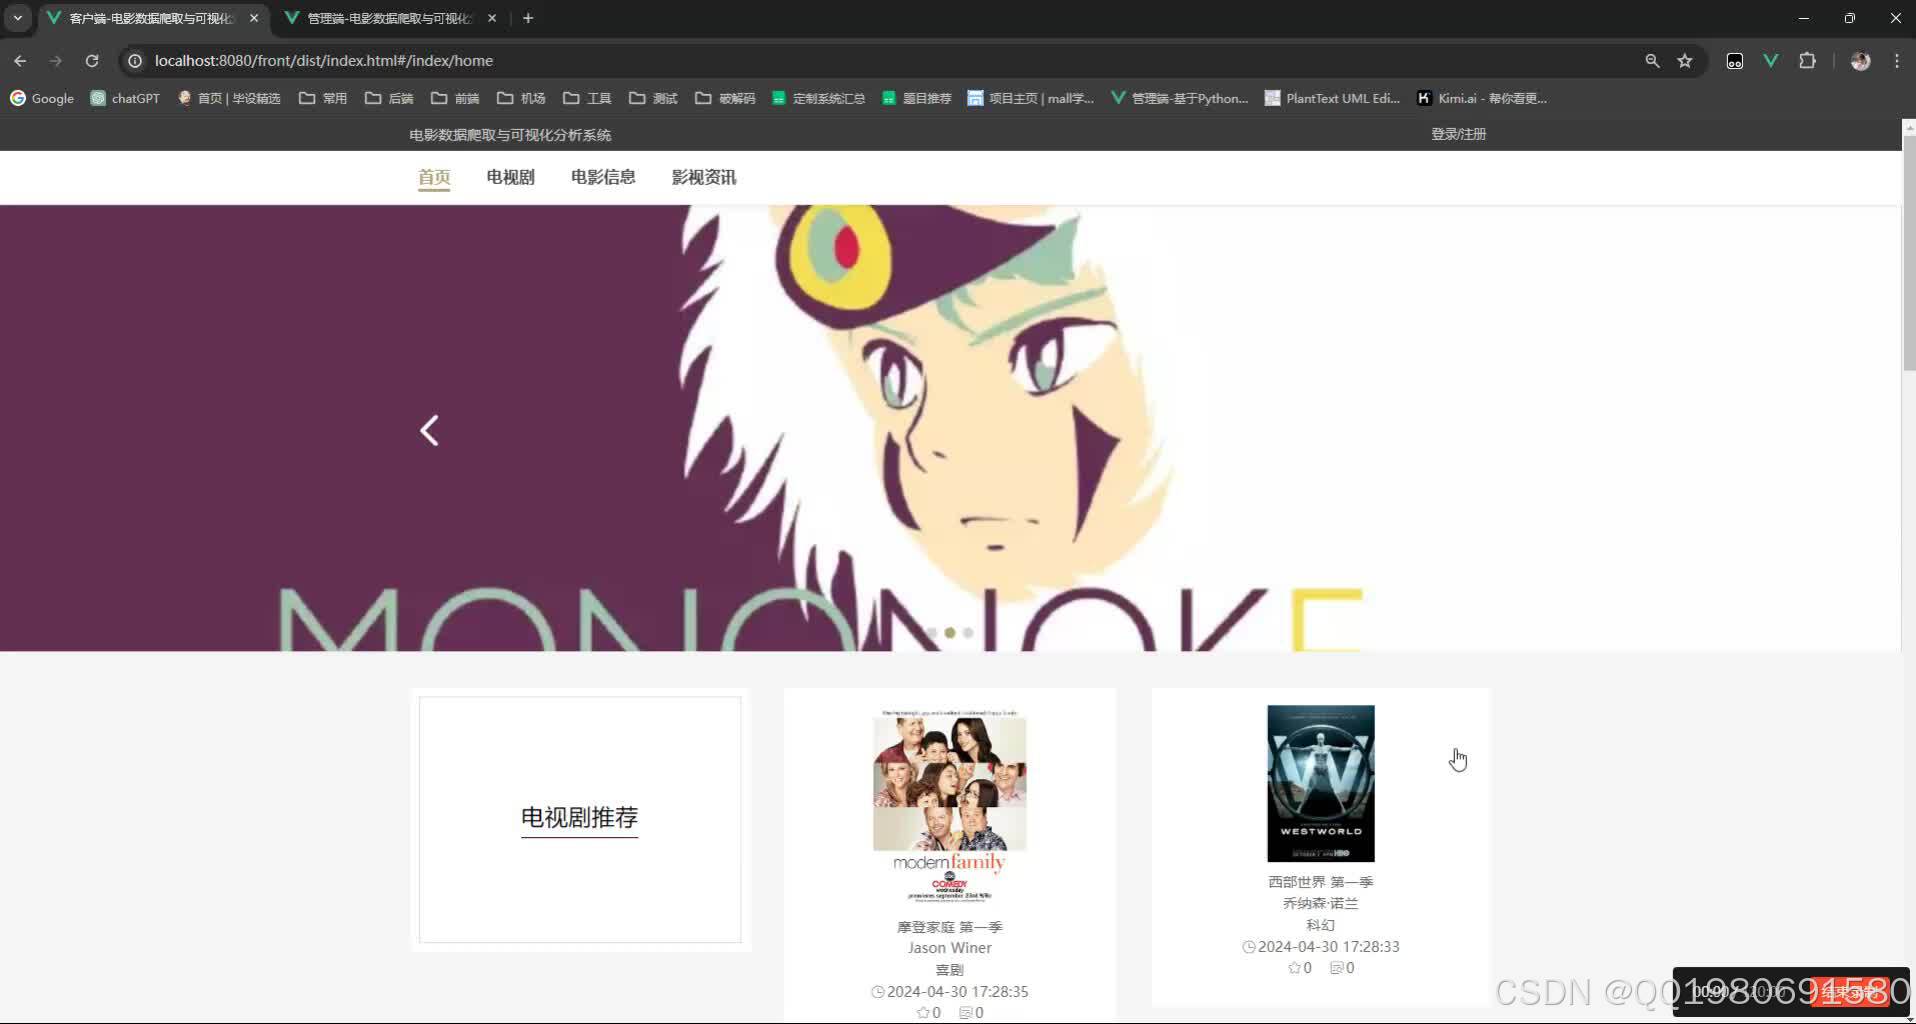Select the 影视资讯 navigation item
The height and width of the screenshot is (1024, 1916).
(x=704, y=177)
